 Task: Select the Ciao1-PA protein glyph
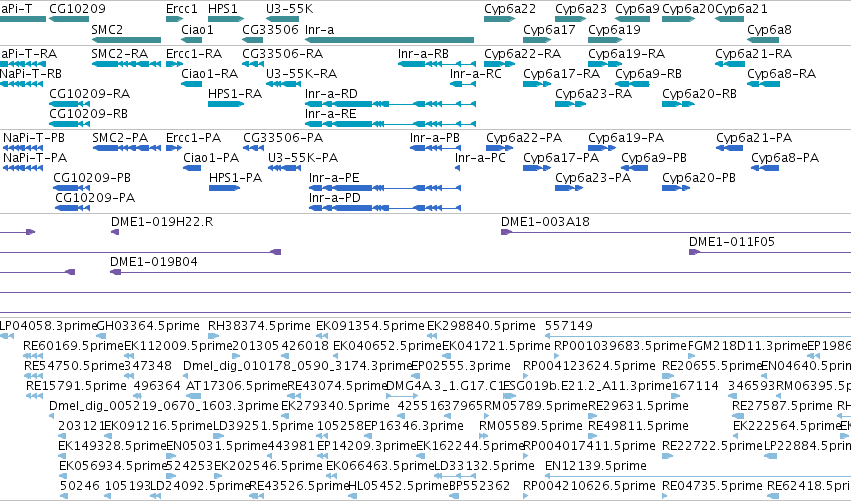192,168
